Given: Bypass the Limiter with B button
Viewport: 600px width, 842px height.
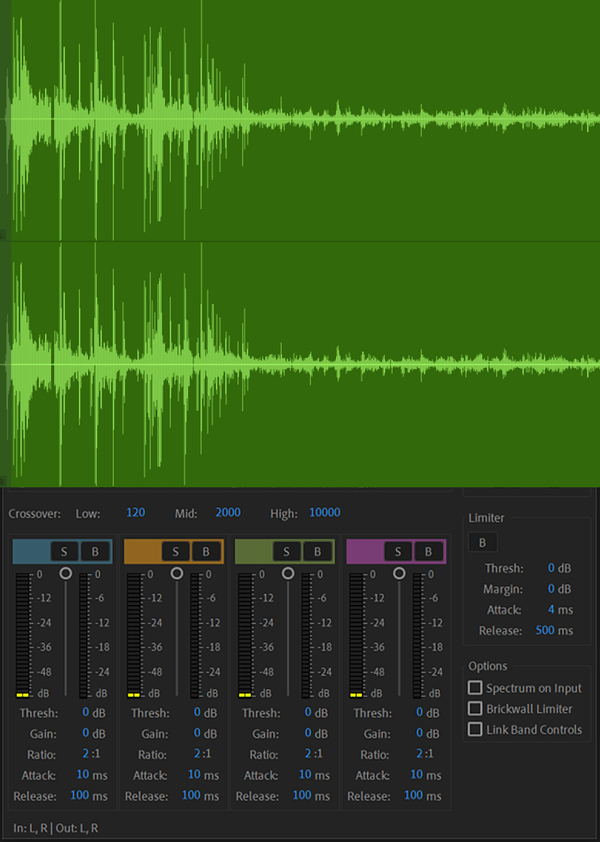Looking at the screenshot, I should (482, 542).
